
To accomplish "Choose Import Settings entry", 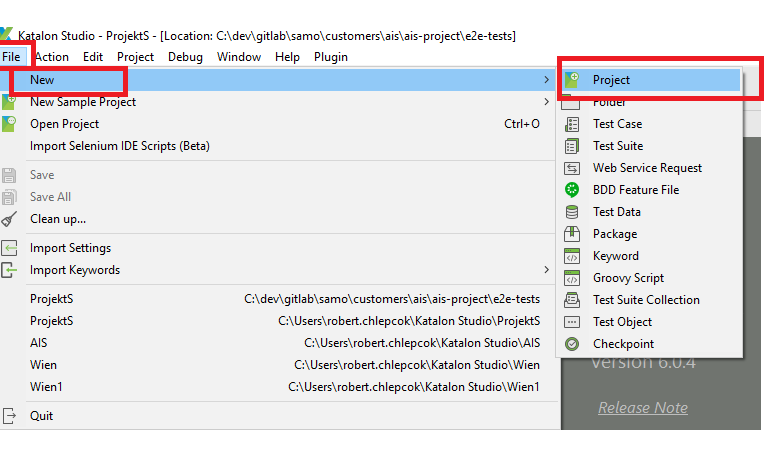I will pos(279,248).
